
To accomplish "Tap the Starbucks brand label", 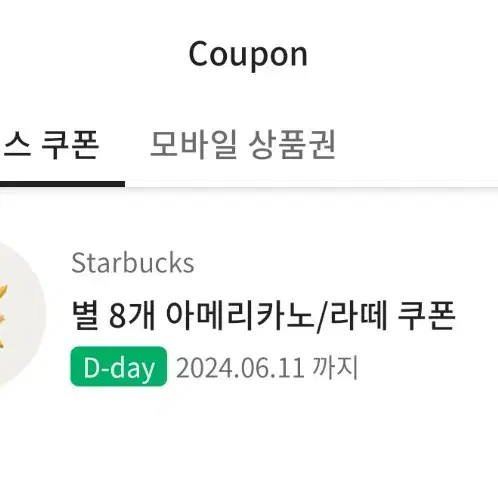I will point(133,263).
